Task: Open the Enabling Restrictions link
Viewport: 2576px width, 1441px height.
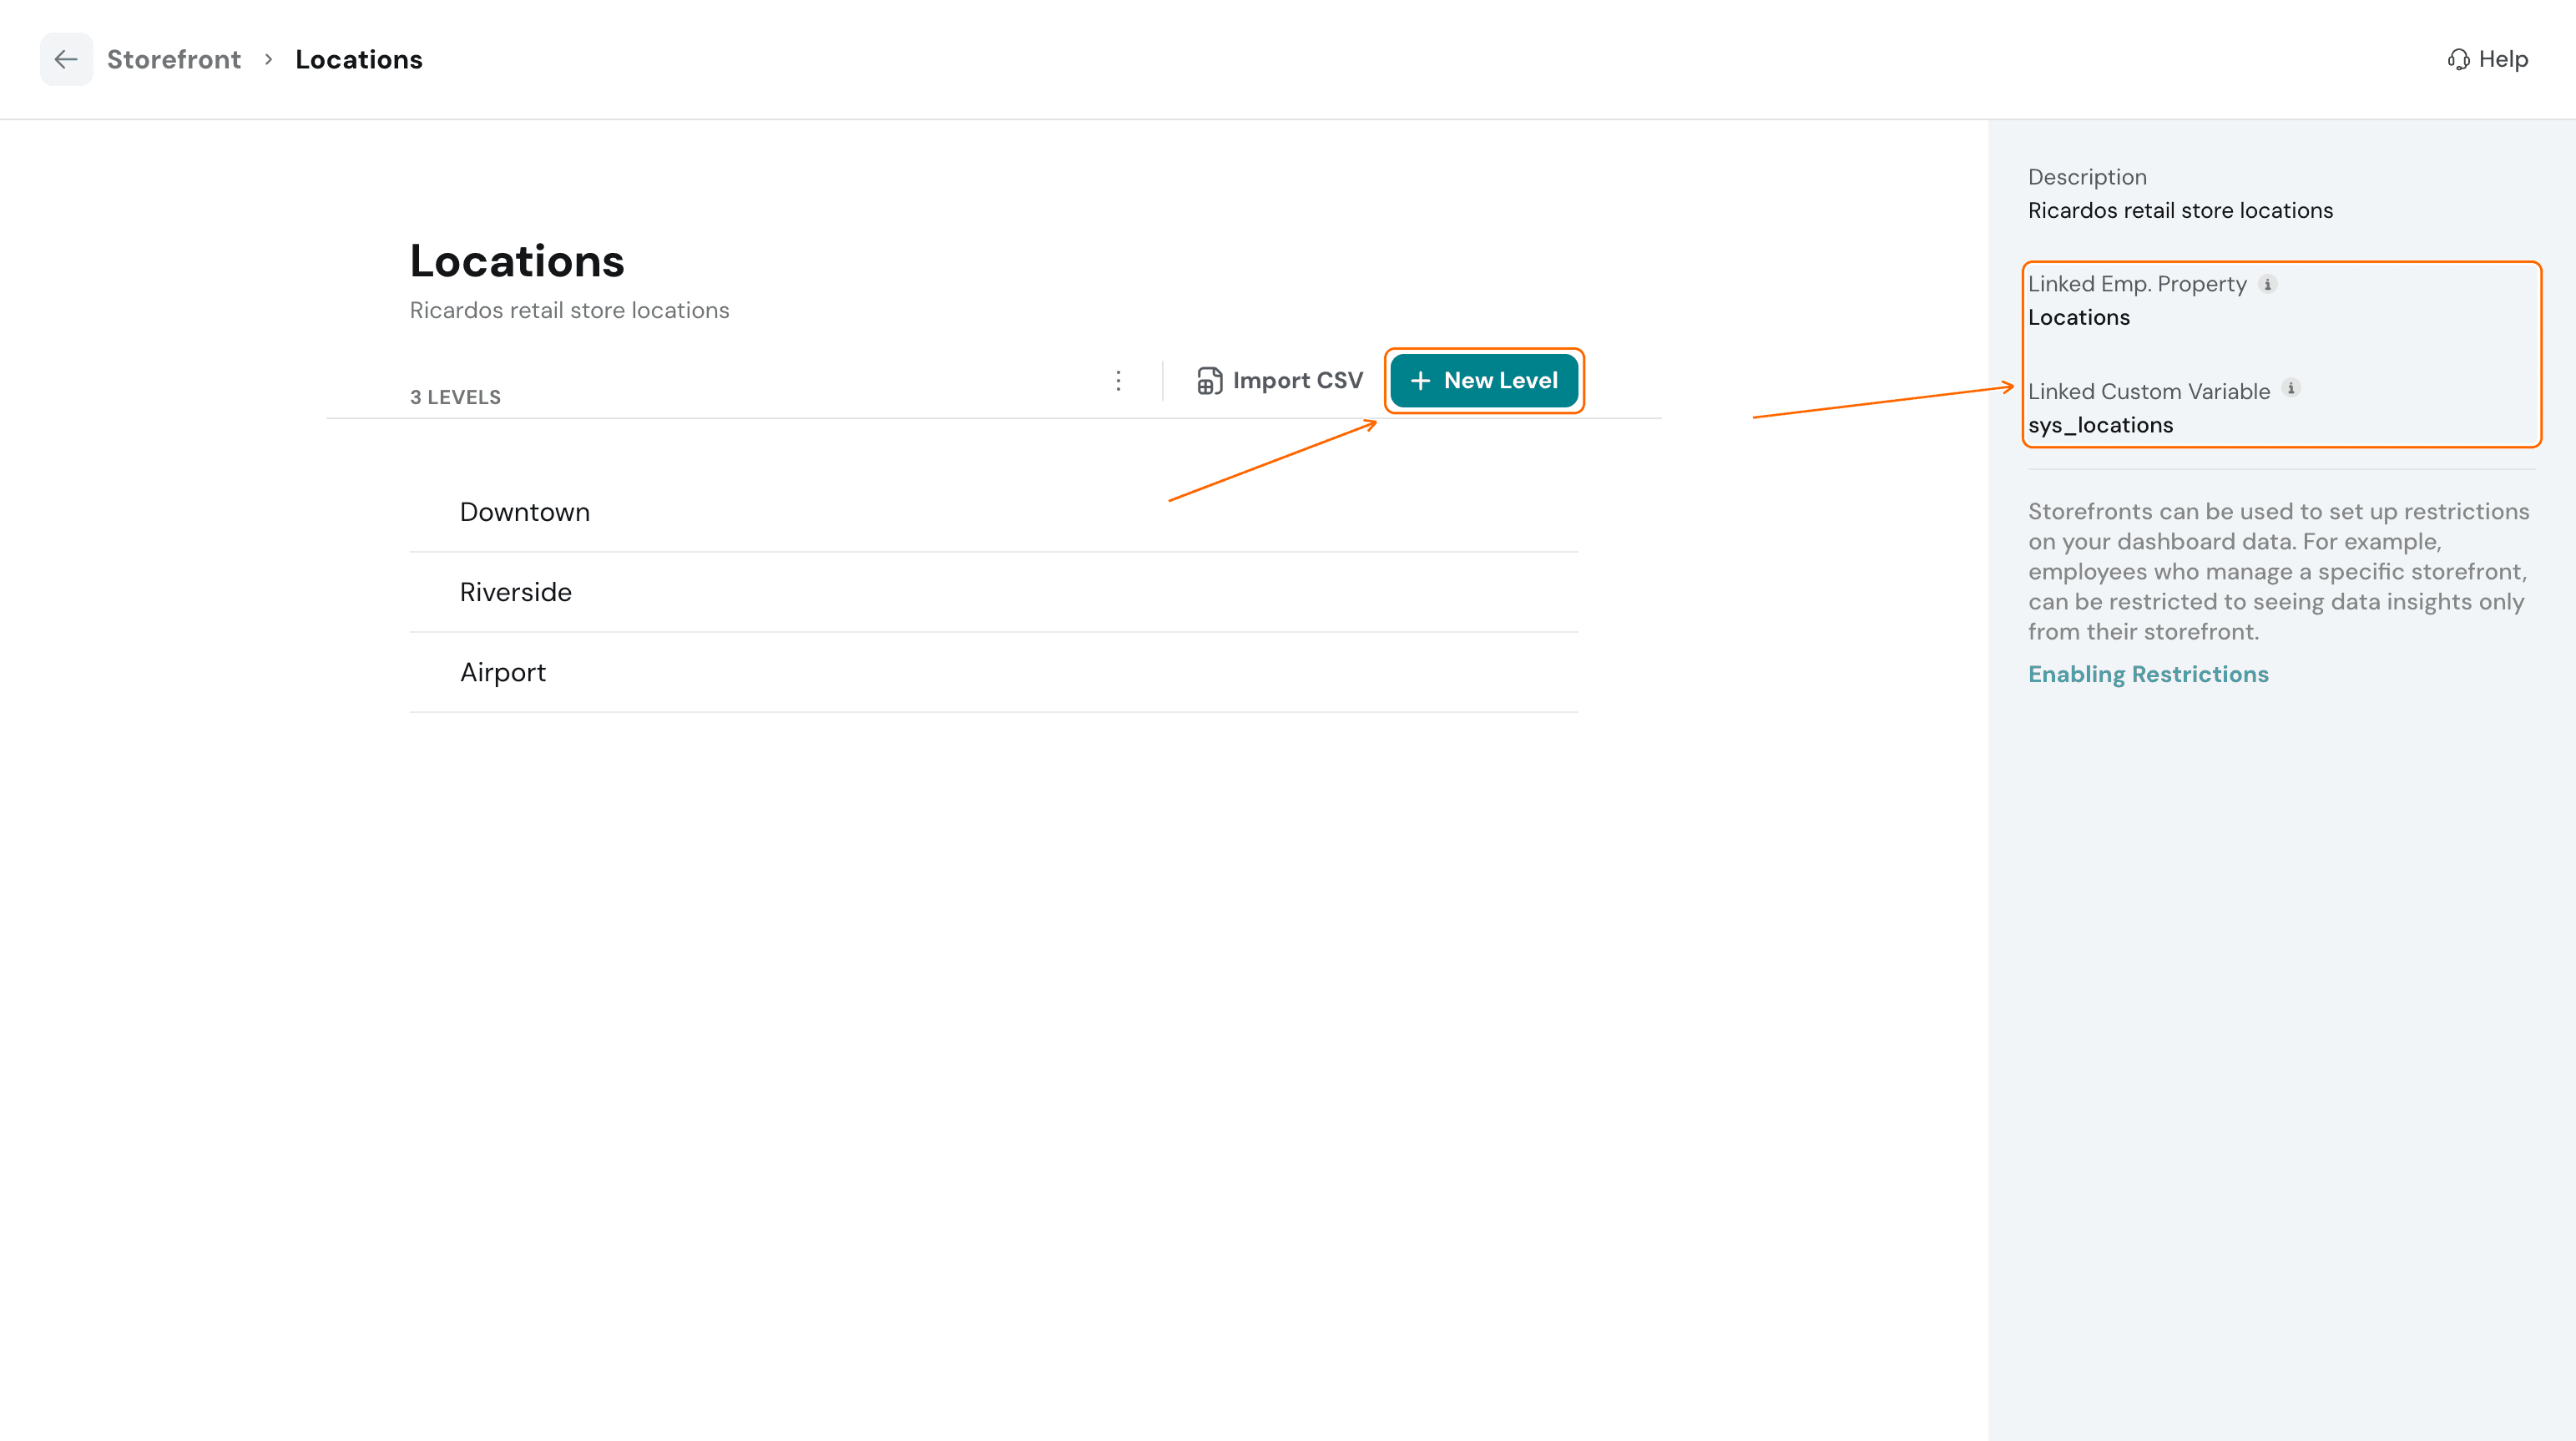Action: 2148,675
